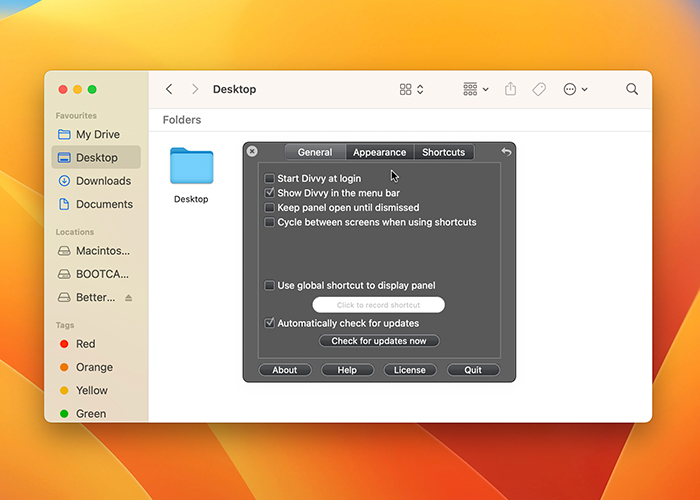The height and width of the screenshot is (500, 700).
Task: Select Desktop in the Finder sidebar
Action: [96, 158]
